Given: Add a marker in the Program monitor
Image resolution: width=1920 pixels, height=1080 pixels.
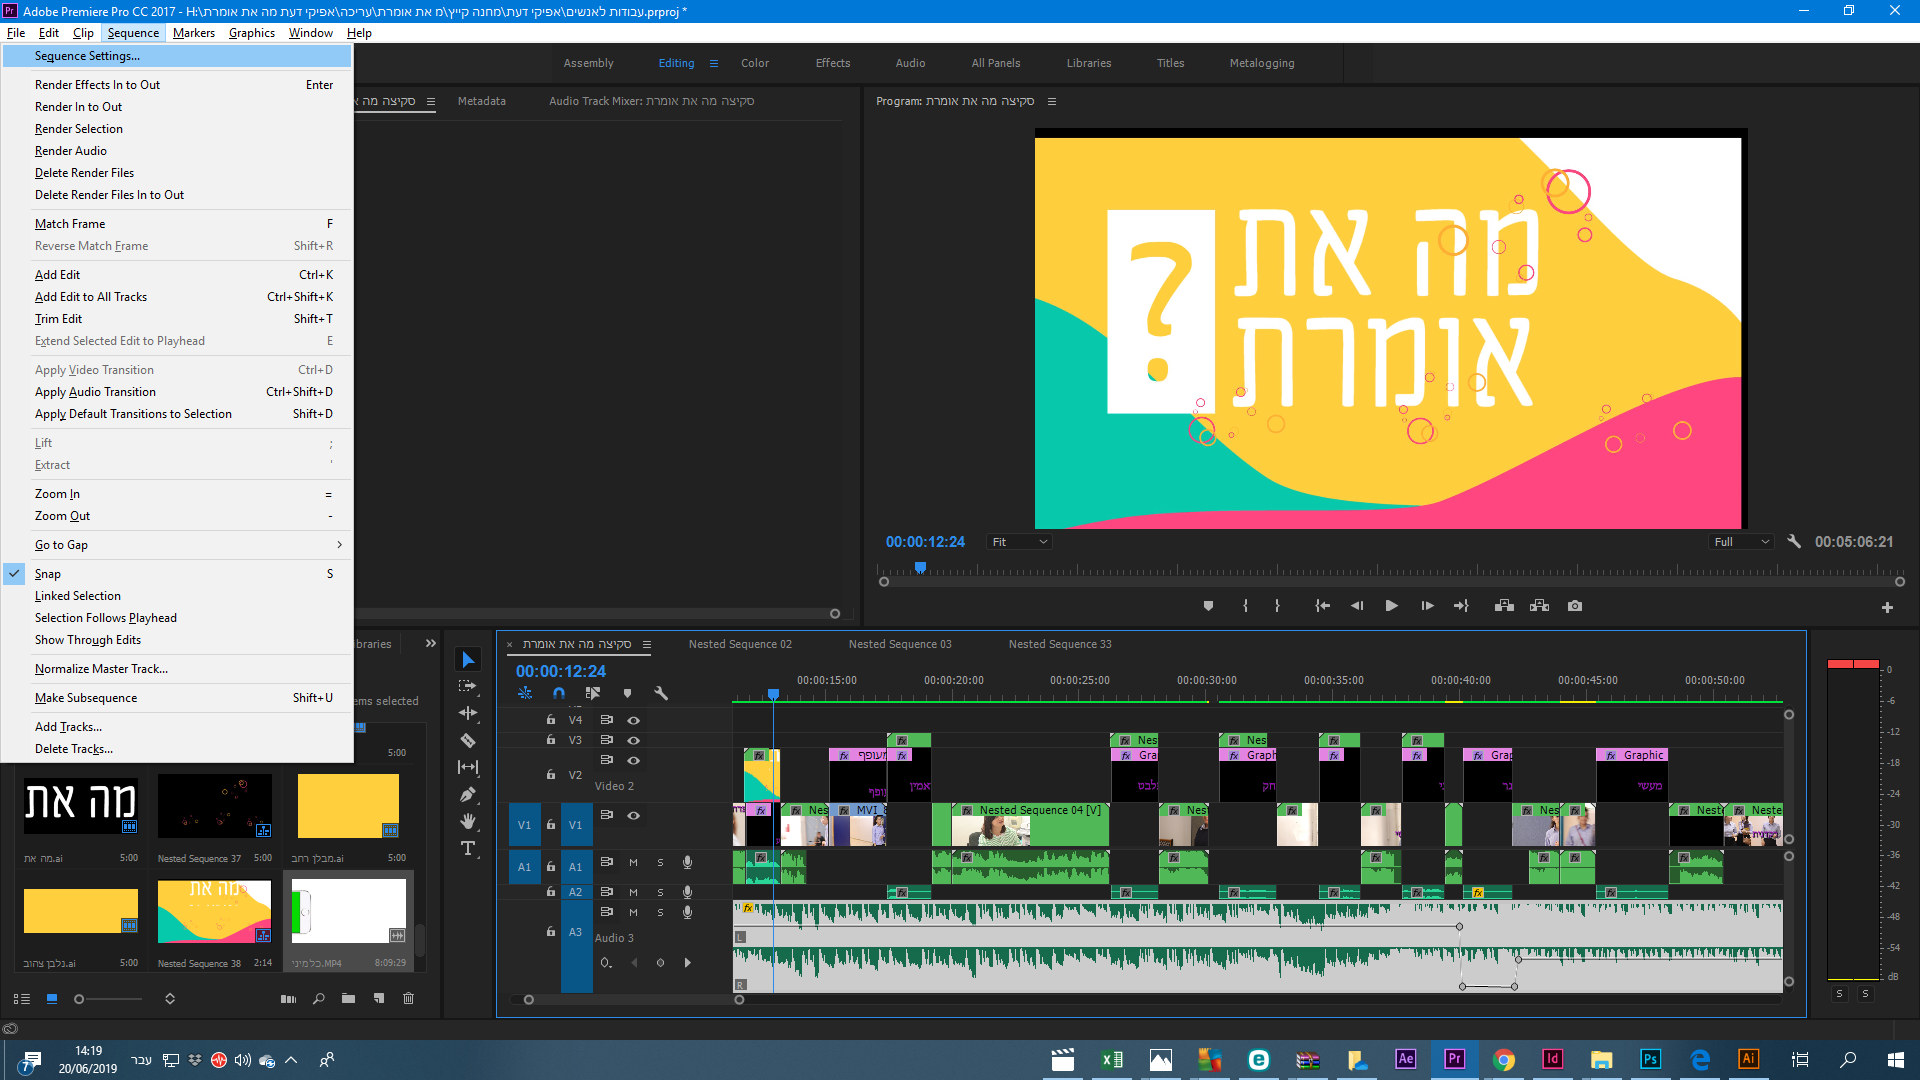Looking at the screenshot, I should 1208,606.
